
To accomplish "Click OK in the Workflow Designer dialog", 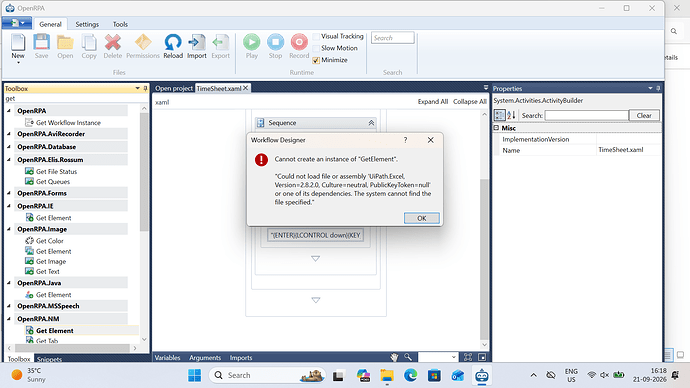I will [422, 218].
